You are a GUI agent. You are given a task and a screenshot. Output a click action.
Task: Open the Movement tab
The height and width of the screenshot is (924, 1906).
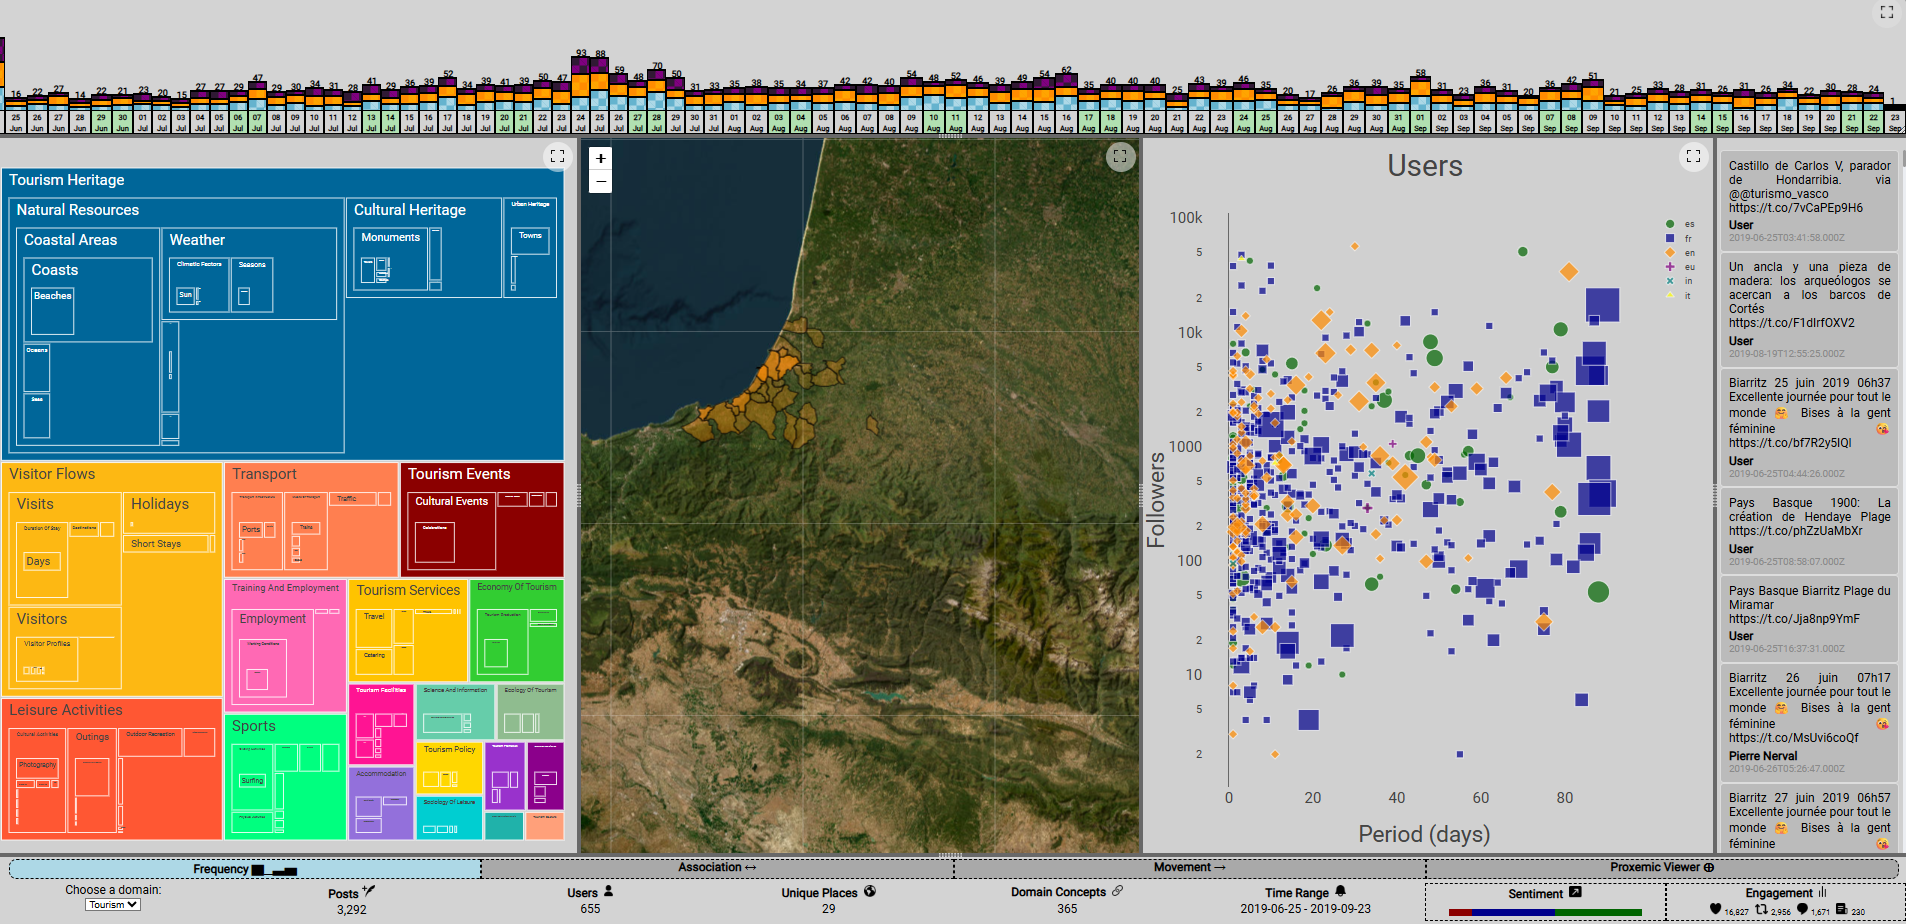[x=1188, y=867]
